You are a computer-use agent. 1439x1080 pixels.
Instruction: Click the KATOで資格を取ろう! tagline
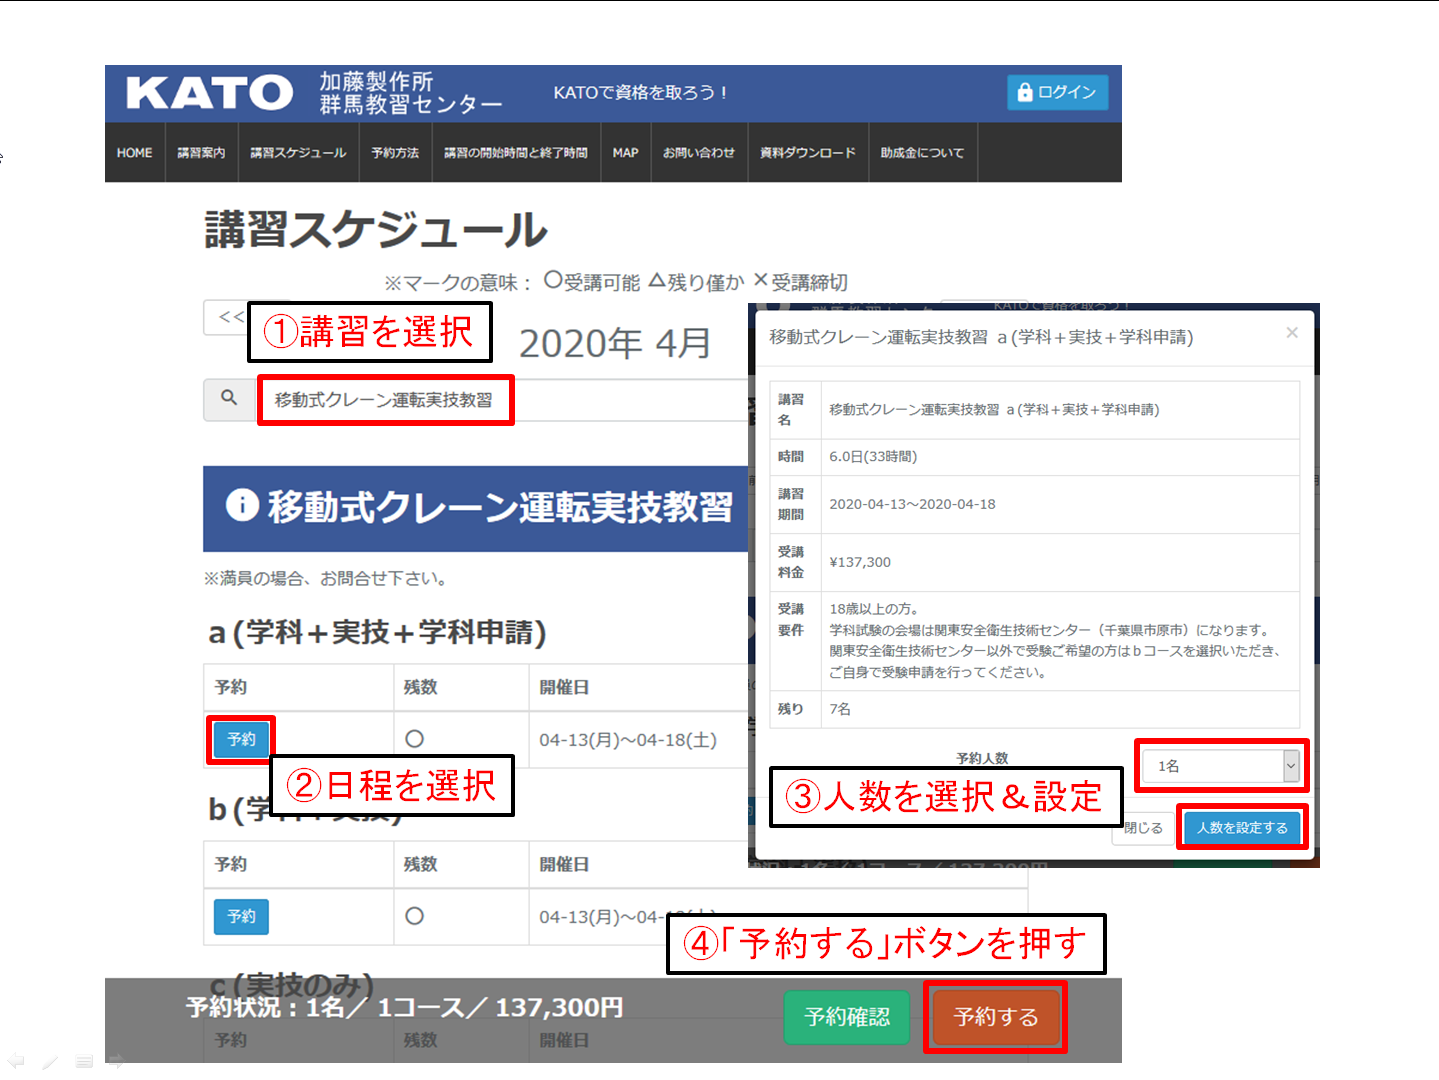point(641,92)
